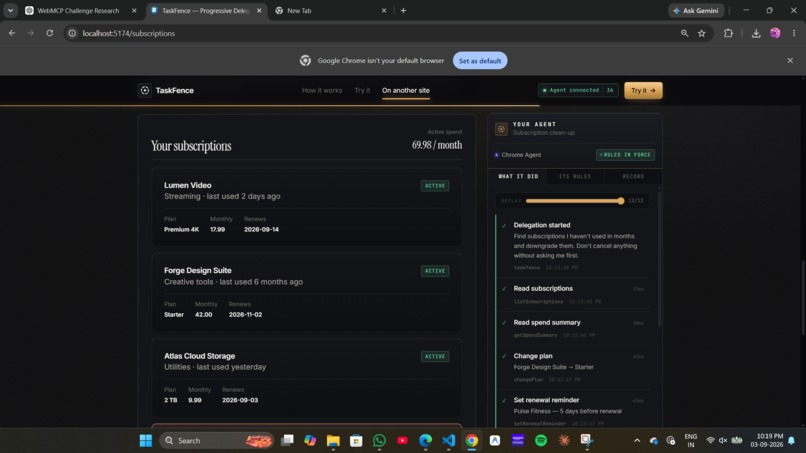
Task: Open the Chrome zoom magnifier icon
Action: (x=684, y=33)
